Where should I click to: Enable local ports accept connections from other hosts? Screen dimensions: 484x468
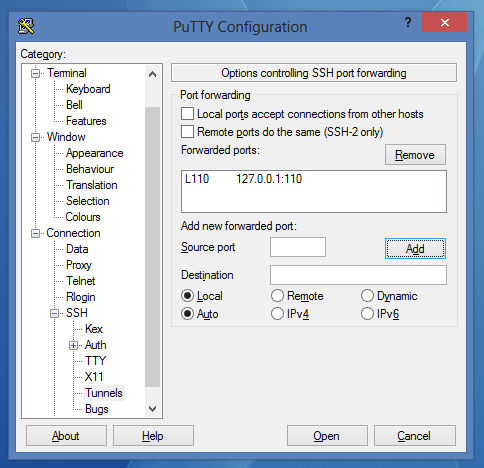187,114
